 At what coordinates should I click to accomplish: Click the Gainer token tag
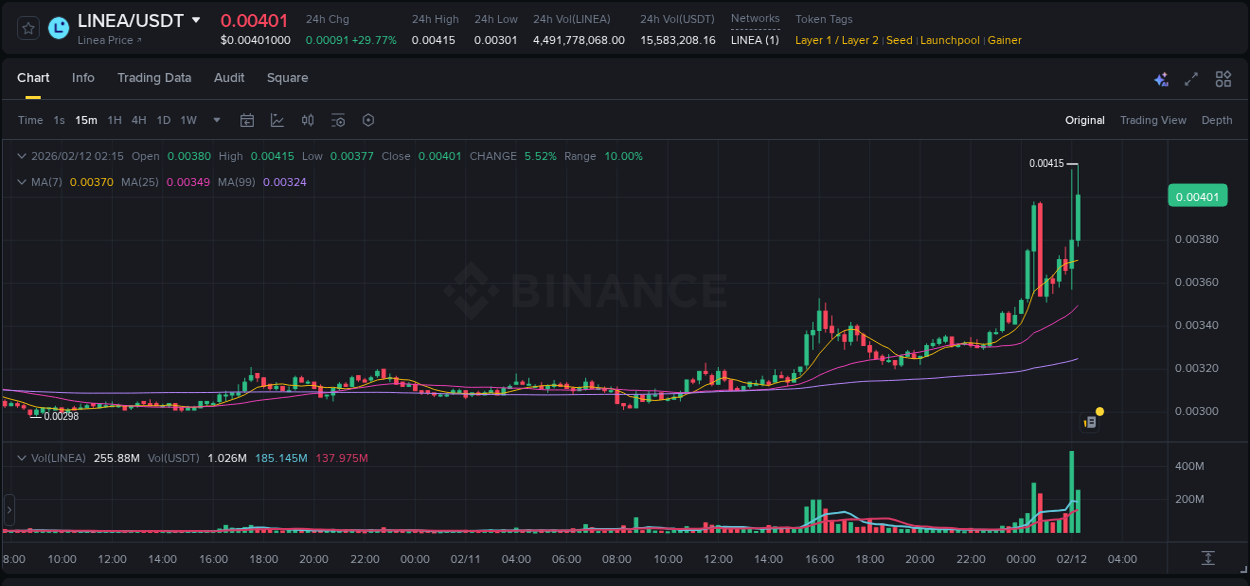(x=1004, y=40)
